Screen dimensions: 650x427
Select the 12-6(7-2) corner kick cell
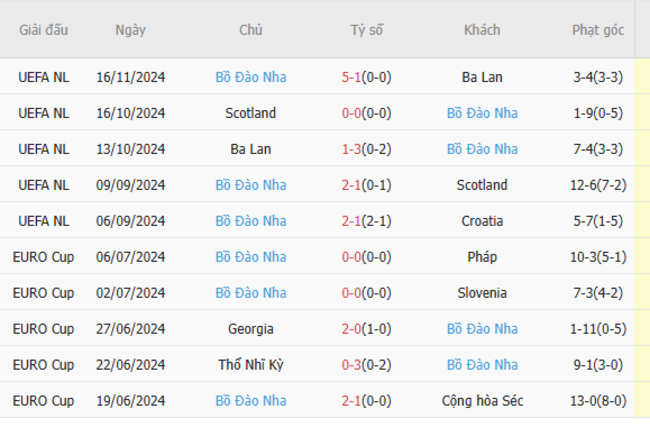(x=598, y=185)
